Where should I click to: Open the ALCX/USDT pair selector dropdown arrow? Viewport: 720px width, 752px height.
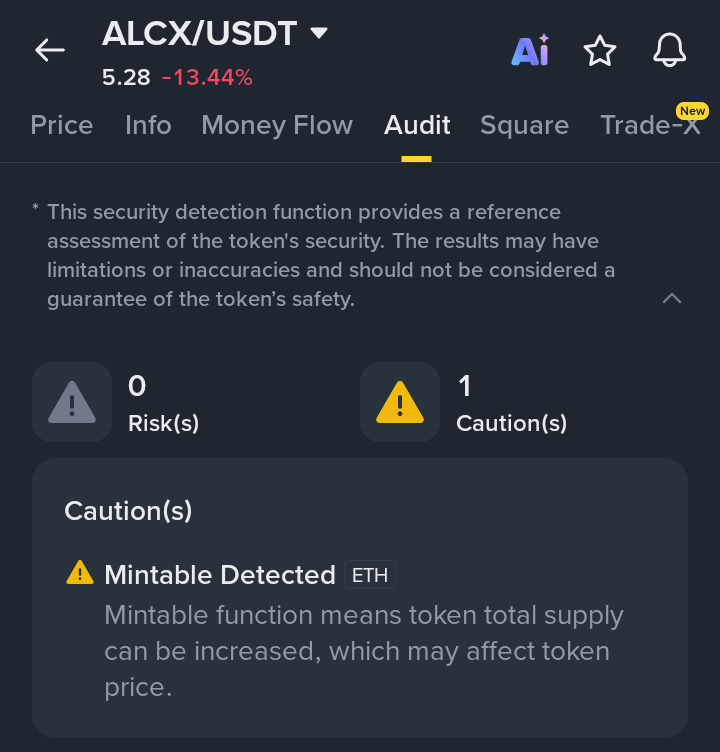(x=319, y=33)
